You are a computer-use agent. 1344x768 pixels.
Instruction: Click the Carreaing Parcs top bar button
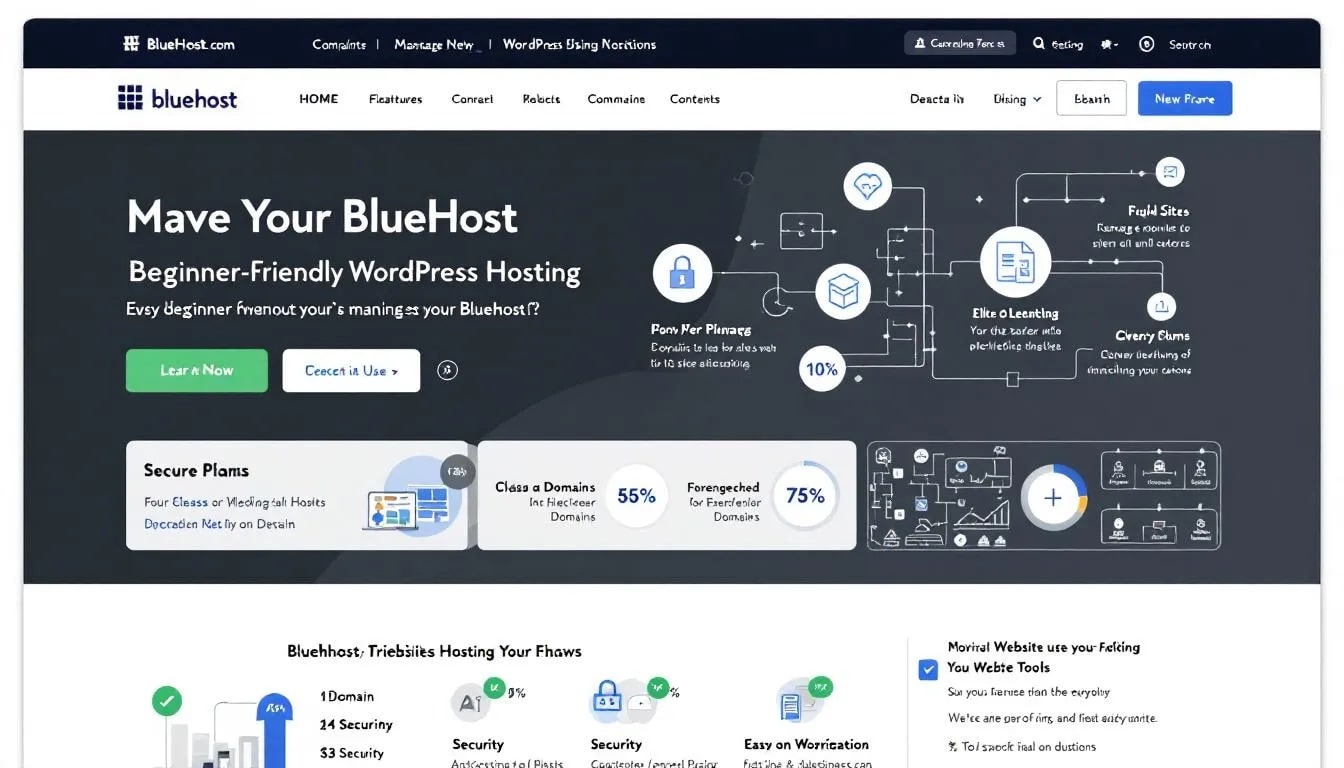960,44
